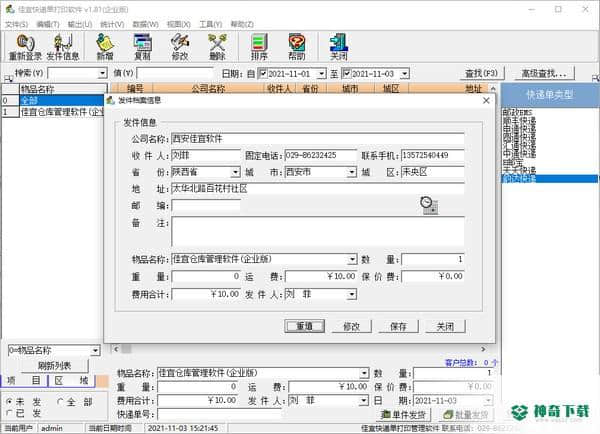This screenshot has width=600, height=434.
Task: Toggle the start date checkbox for 2021-11-01
Action: click(263, 73)
